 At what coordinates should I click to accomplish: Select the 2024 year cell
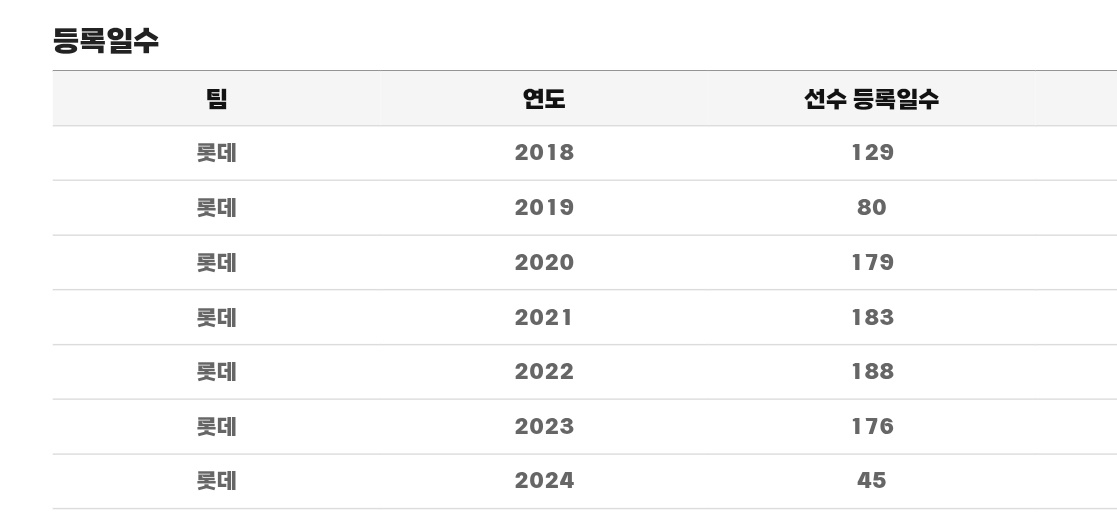pyautogui.click(x=544, y=481)
